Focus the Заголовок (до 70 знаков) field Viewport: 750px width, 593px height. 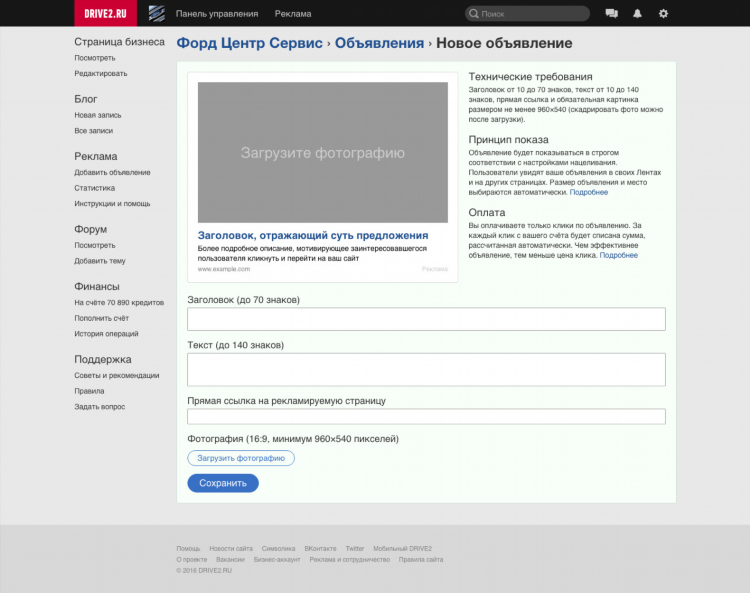(x=426, y=319)
